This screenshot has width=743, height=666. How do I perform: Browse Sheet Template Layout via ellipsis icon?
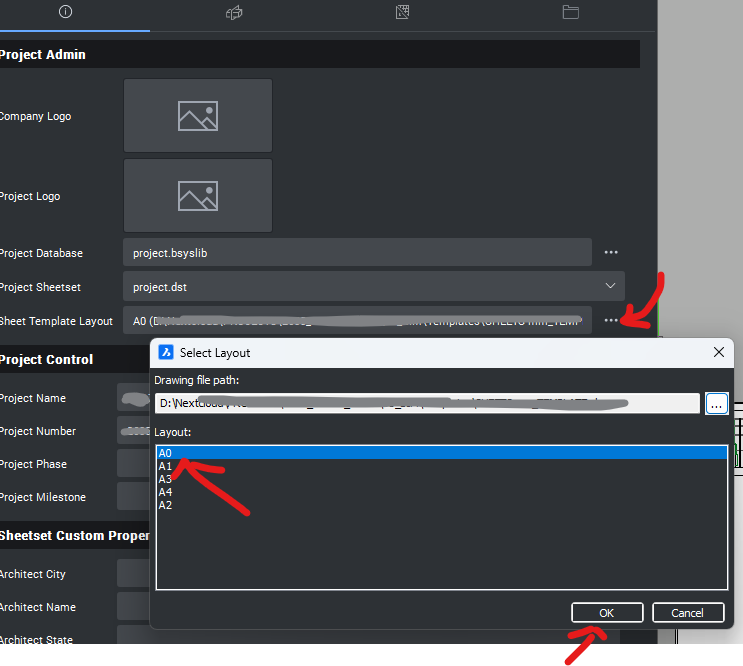click(611, 321)
